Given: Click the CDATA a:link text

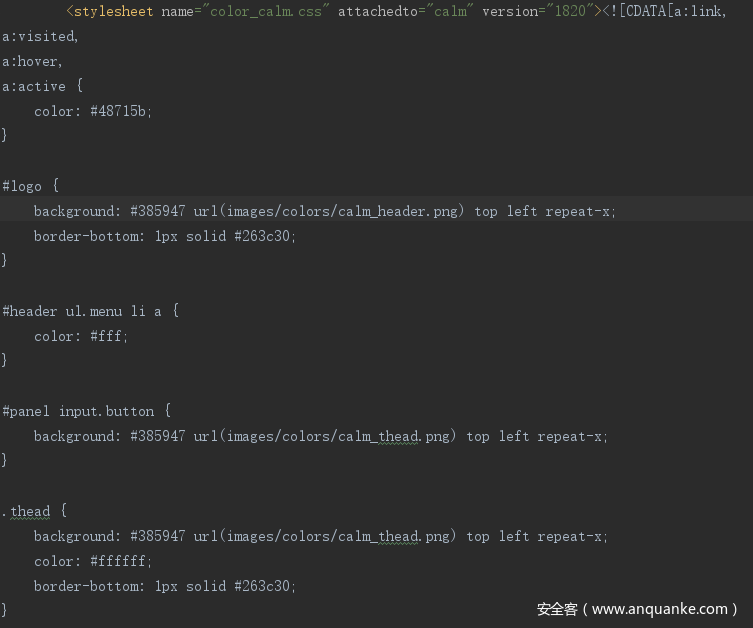Looking at the screenshot, I should (702, 12).
